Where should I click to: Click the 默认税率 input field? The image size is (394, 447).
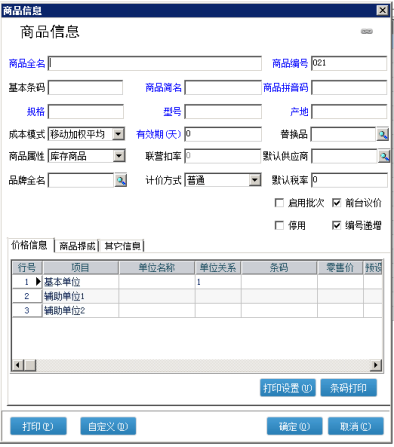(x=349, y=180)
